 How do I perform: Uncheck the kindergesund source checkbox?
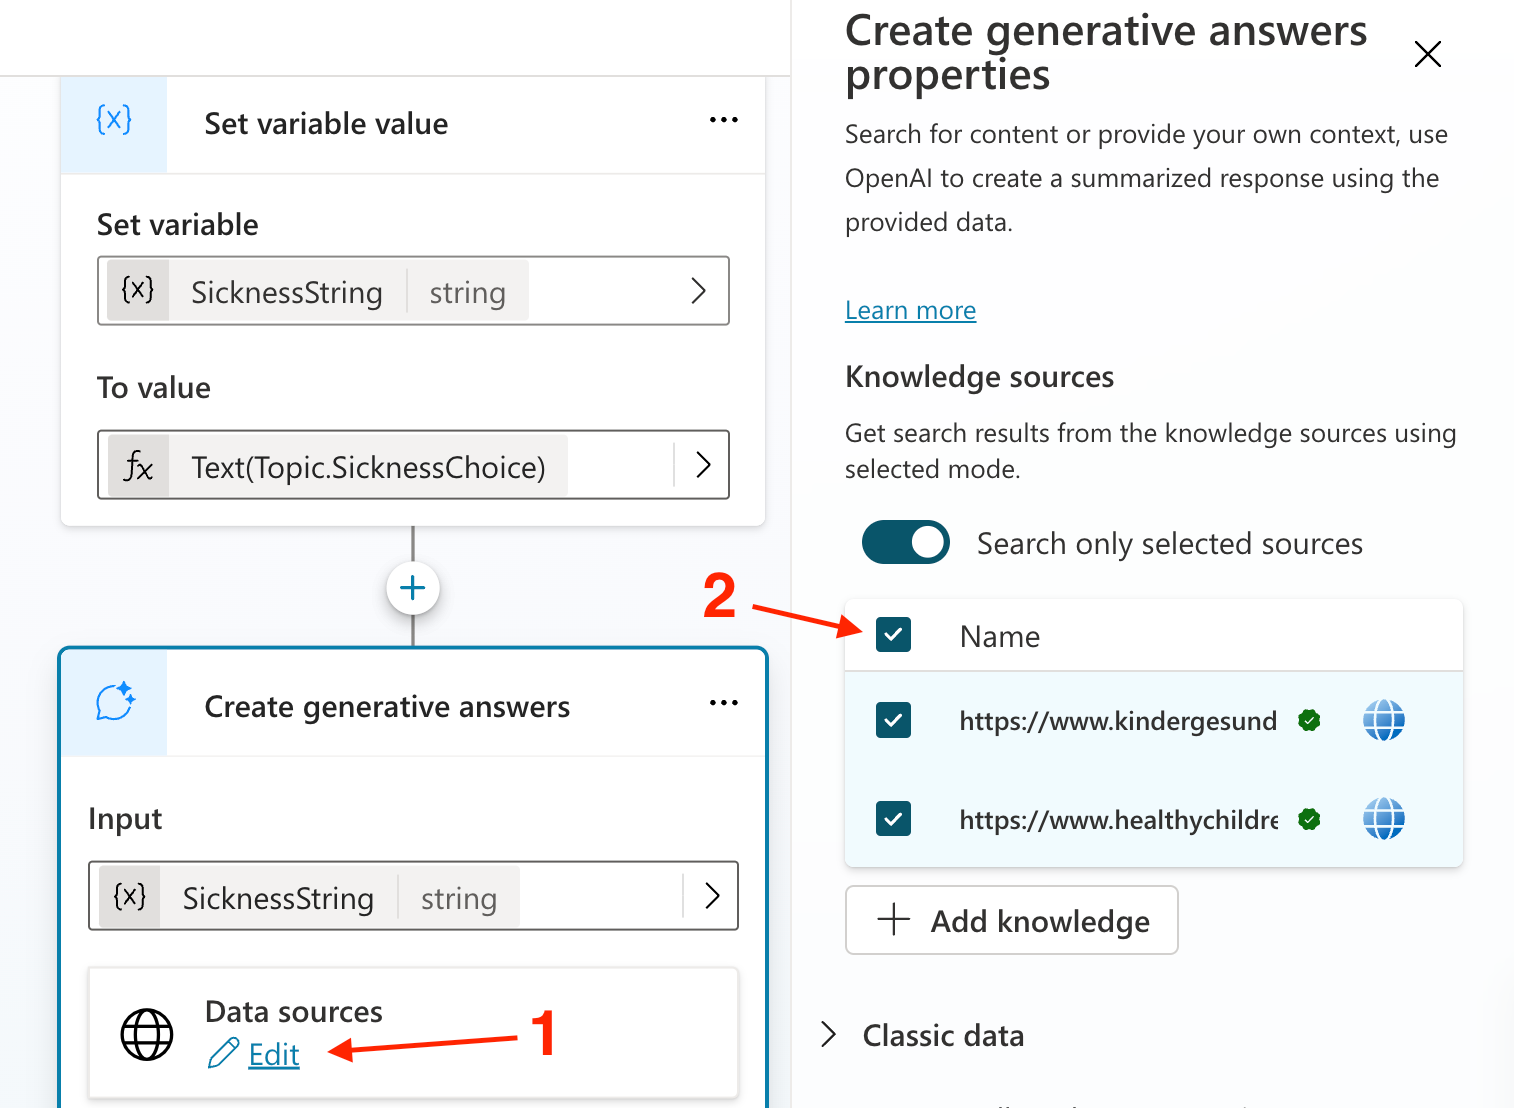click(x=893, y=720)
